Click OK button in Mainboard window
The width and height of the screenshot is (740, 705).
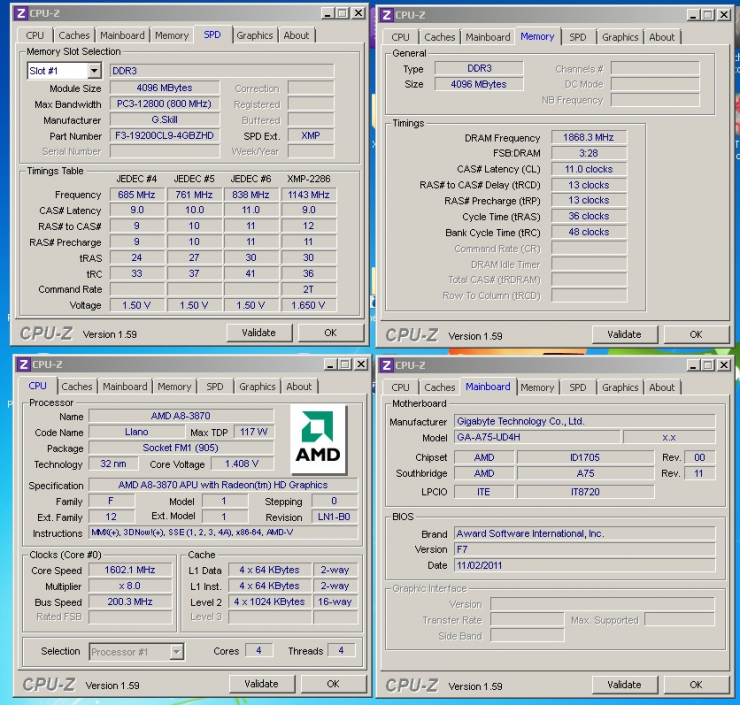tap(696, 685)
